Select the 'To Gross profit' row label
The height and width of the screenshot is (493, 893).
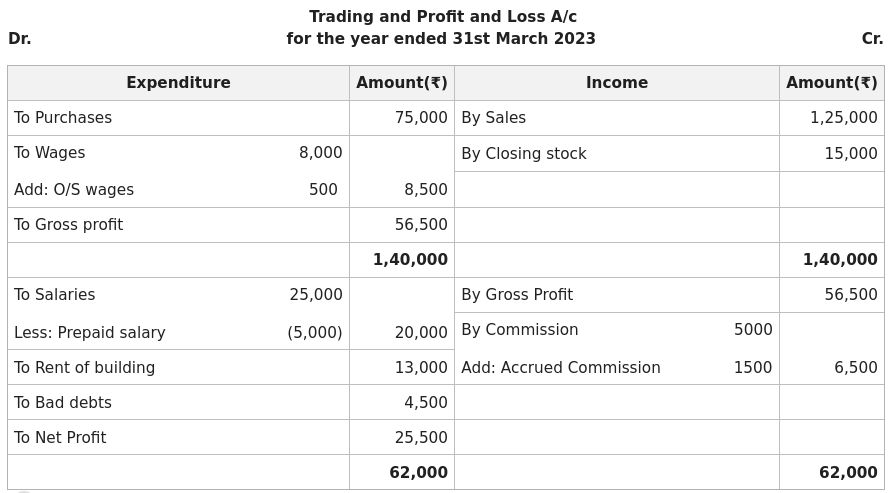click(68, 225)
